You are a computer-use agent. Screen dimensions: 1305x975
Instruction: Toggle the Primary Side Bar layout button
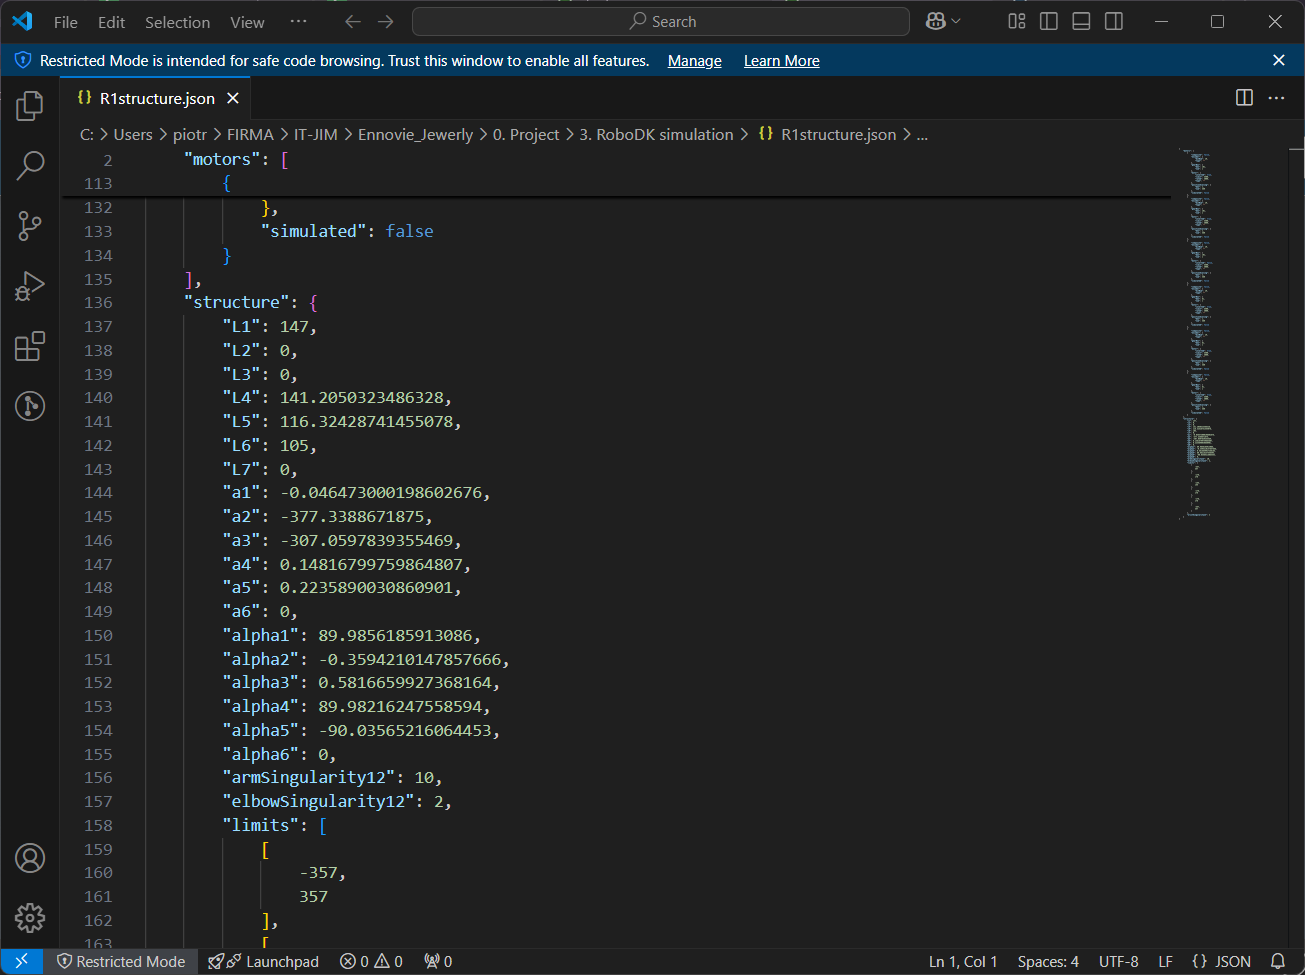coord(1049,22)
